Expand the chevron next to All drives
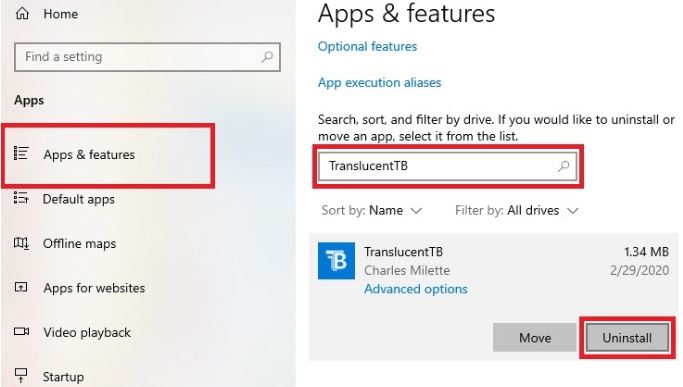This screenshot has width=683, height=387. [573, 211]
